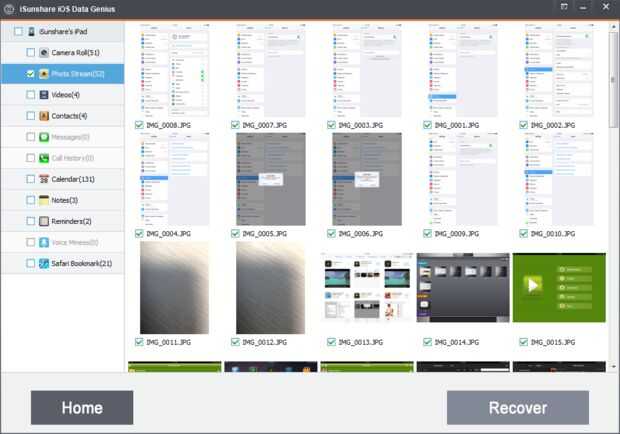Select the IMG_0011.JPG gradient photo thumbnail

click(174, 288)
